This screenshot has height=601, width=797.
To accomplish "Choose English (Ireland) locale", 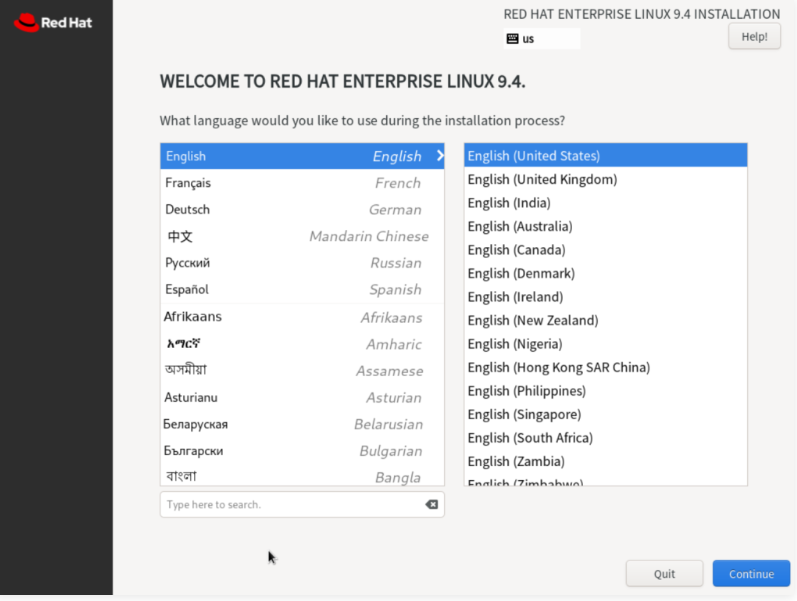I will point(605,296).
